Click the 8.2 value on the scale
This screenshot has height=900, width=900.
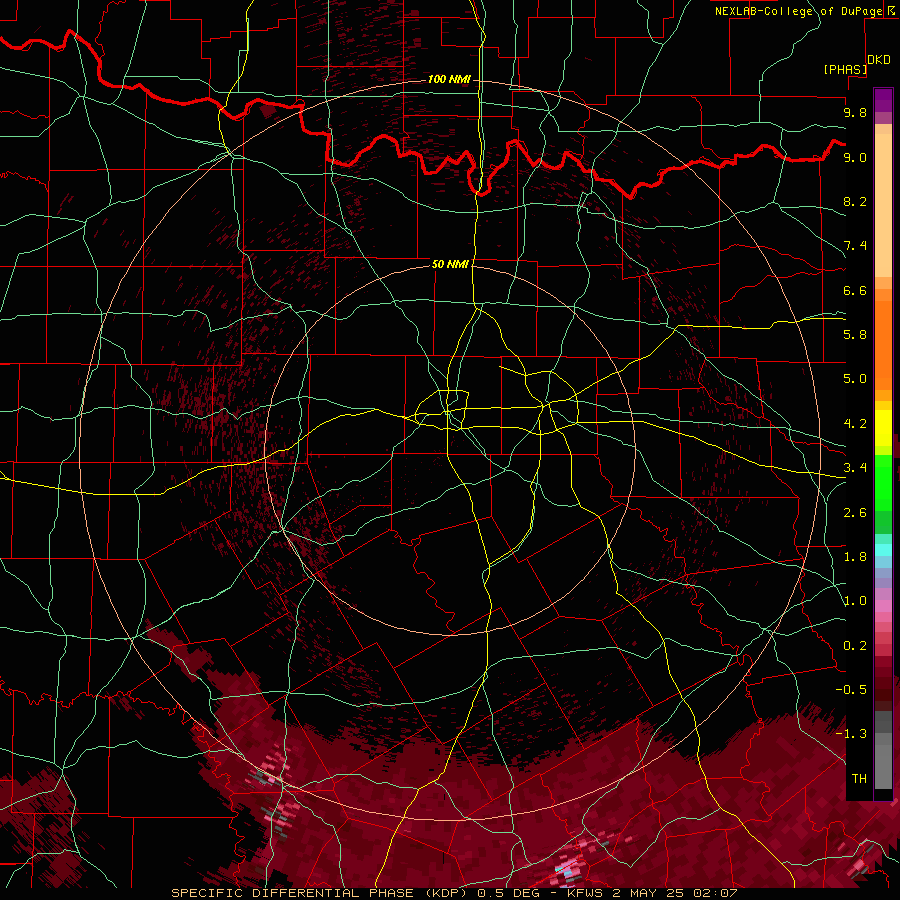click(x=855, y=201)
